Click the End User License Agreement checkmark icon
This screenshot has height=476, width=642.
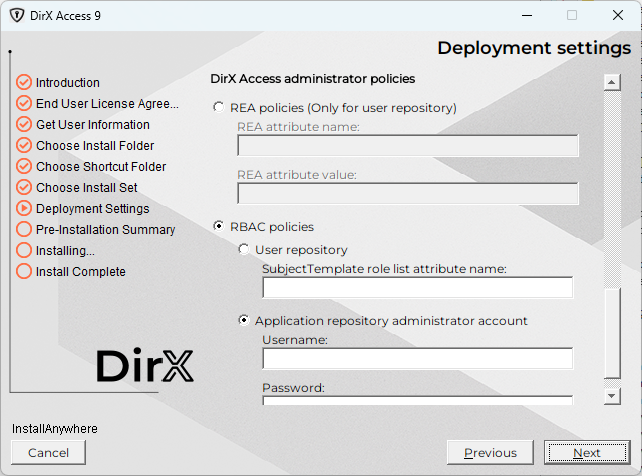(24, 104)
